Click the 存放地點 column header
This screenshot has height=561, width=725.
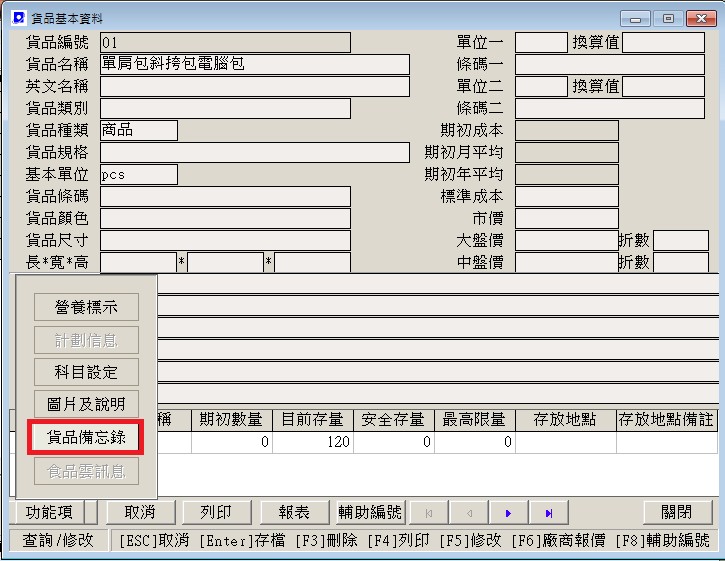click(565, 420)
